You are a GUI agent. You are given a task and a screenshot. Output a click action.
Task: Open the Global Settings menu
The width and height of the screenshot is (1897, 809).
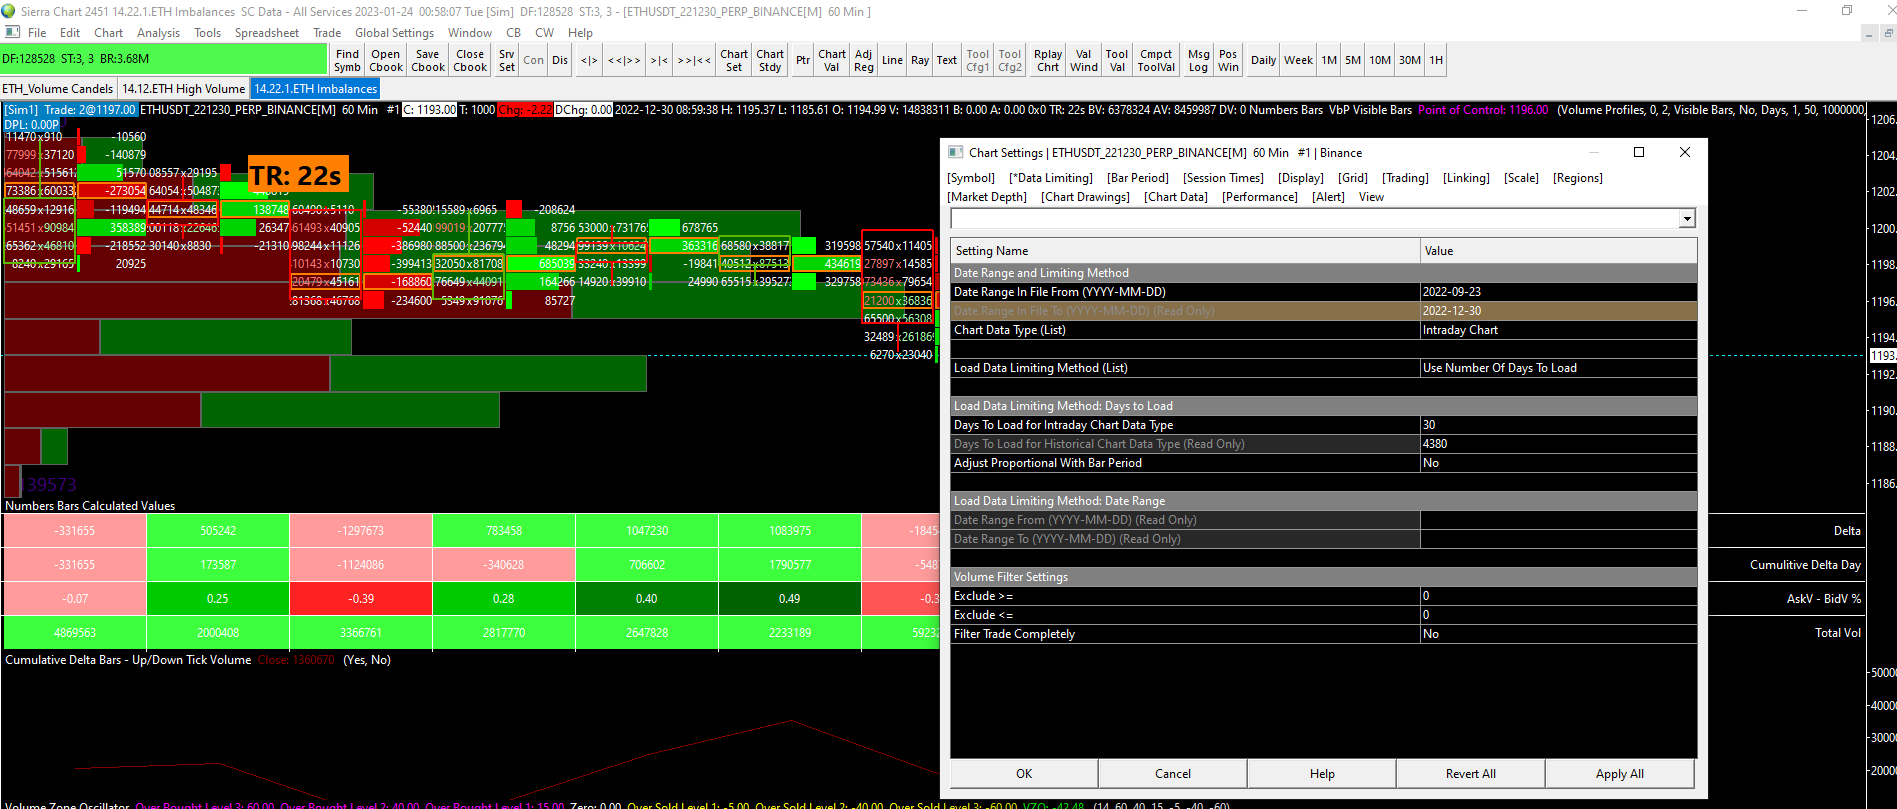395,33
